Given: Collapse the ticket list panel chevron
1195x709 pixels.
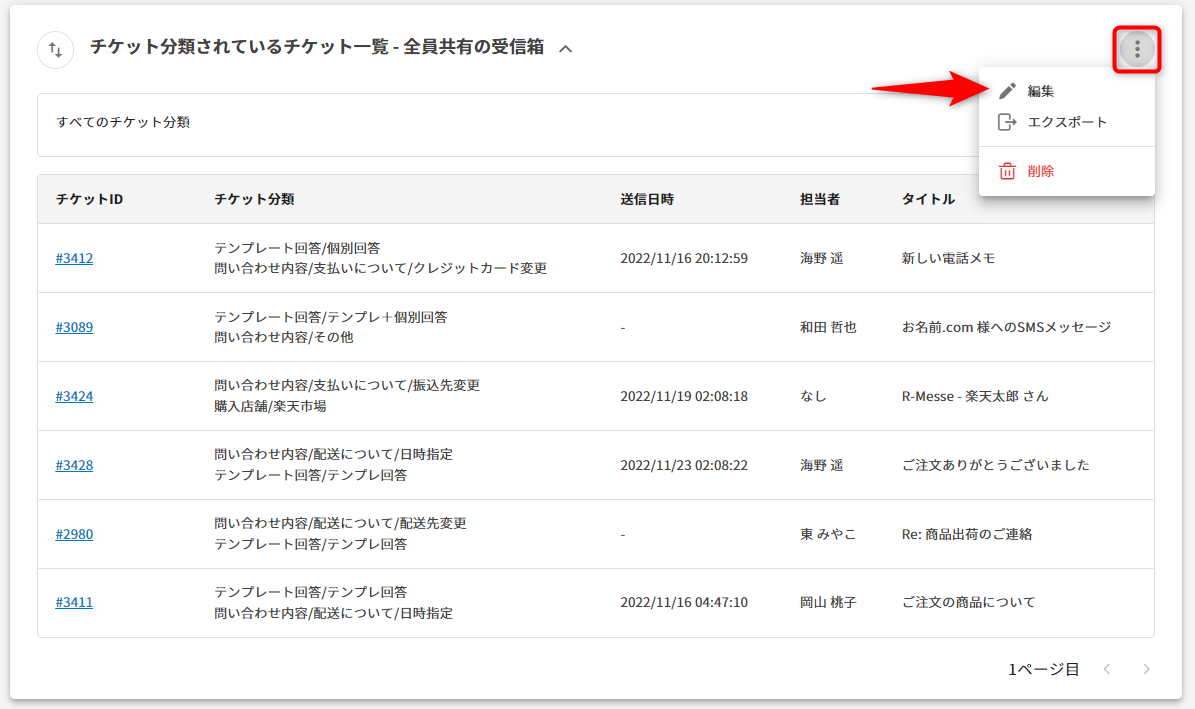Looking at the screenshot, I should (566, 48).
